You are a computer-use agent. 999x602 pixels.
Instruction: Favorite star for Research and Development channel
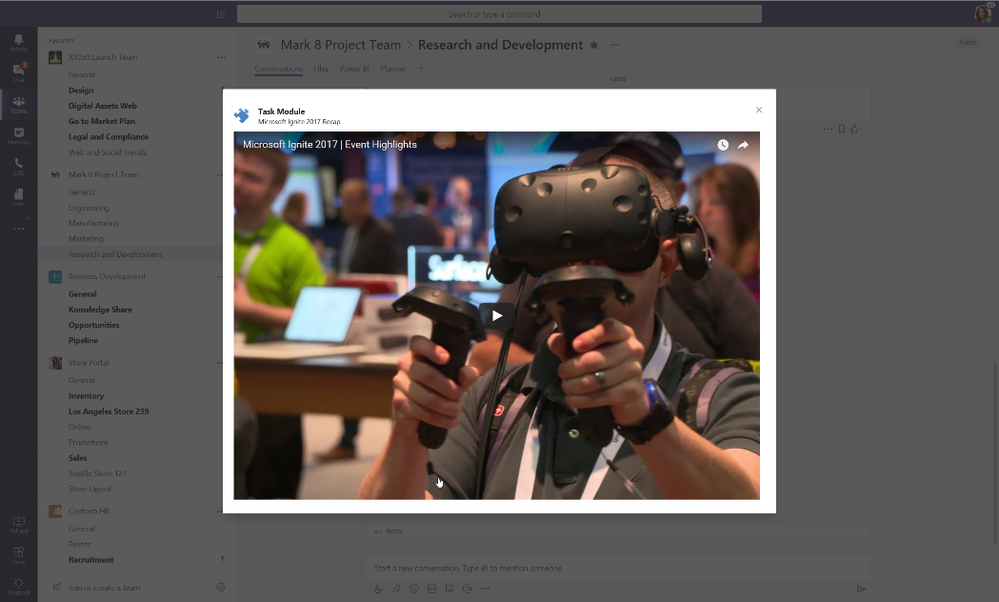[594, 45]
